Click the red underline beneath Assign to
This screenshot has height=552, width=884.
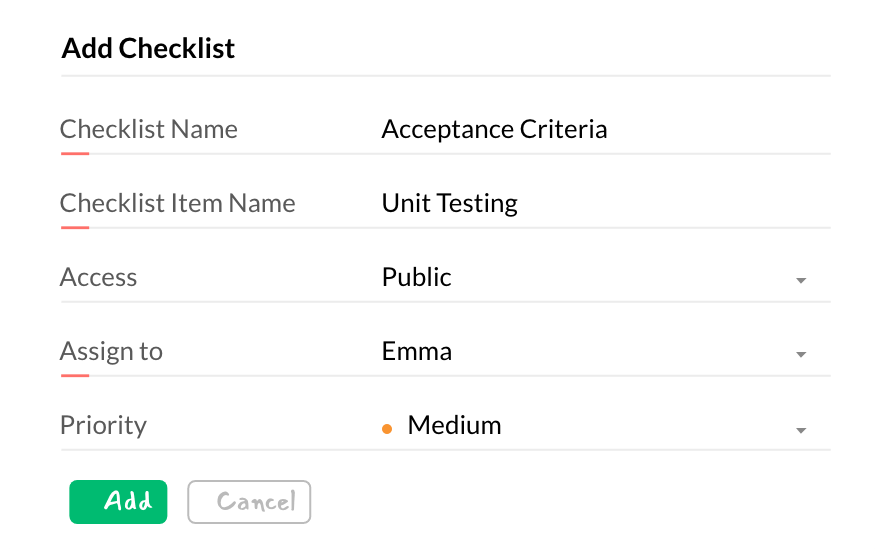[x=75, y=376]
